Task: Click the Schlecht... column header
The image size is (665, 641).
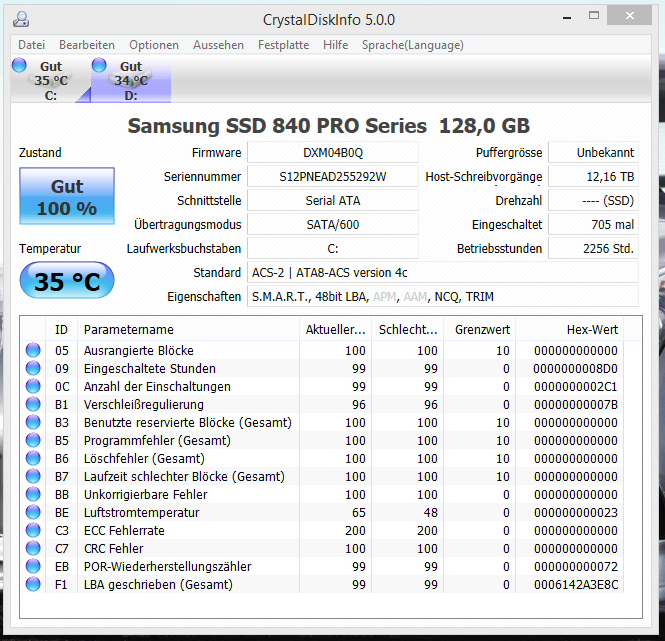Action: [408, 330]
